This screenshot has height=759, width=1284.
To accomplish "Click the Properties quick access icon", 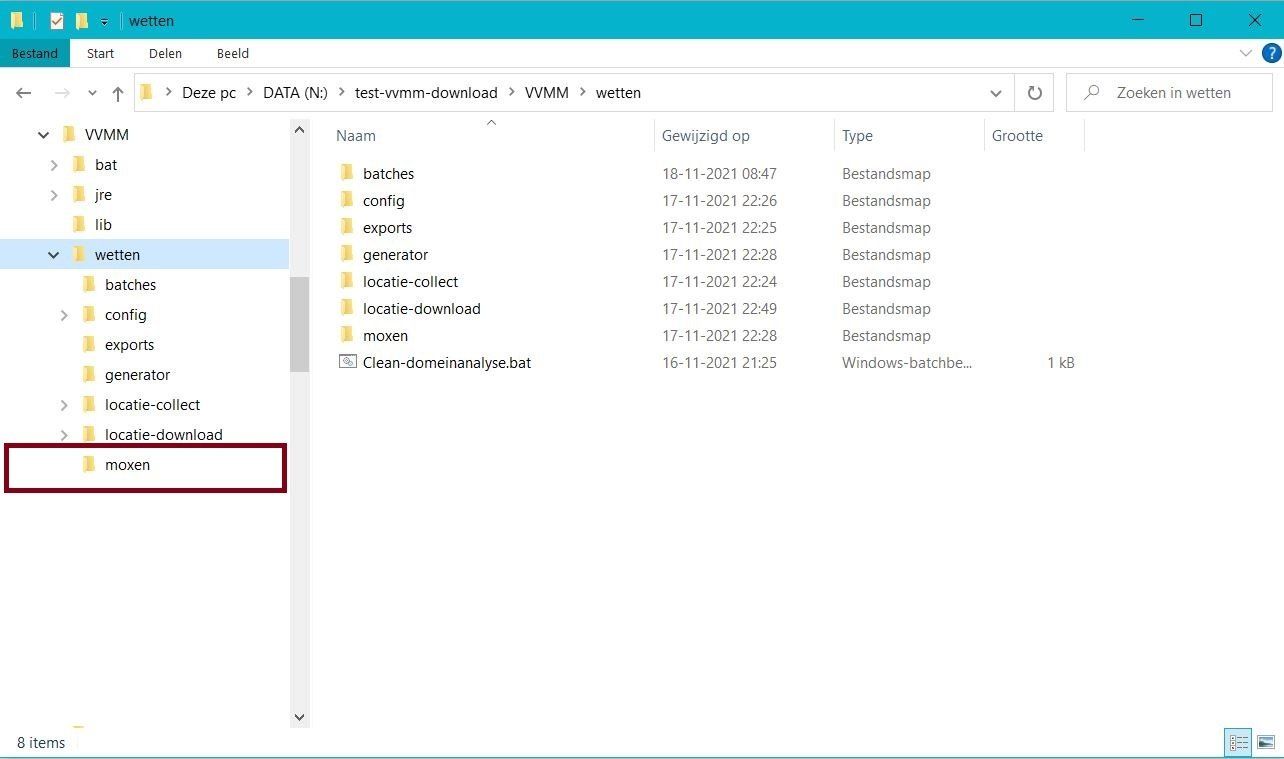I will tap(57, 20).
